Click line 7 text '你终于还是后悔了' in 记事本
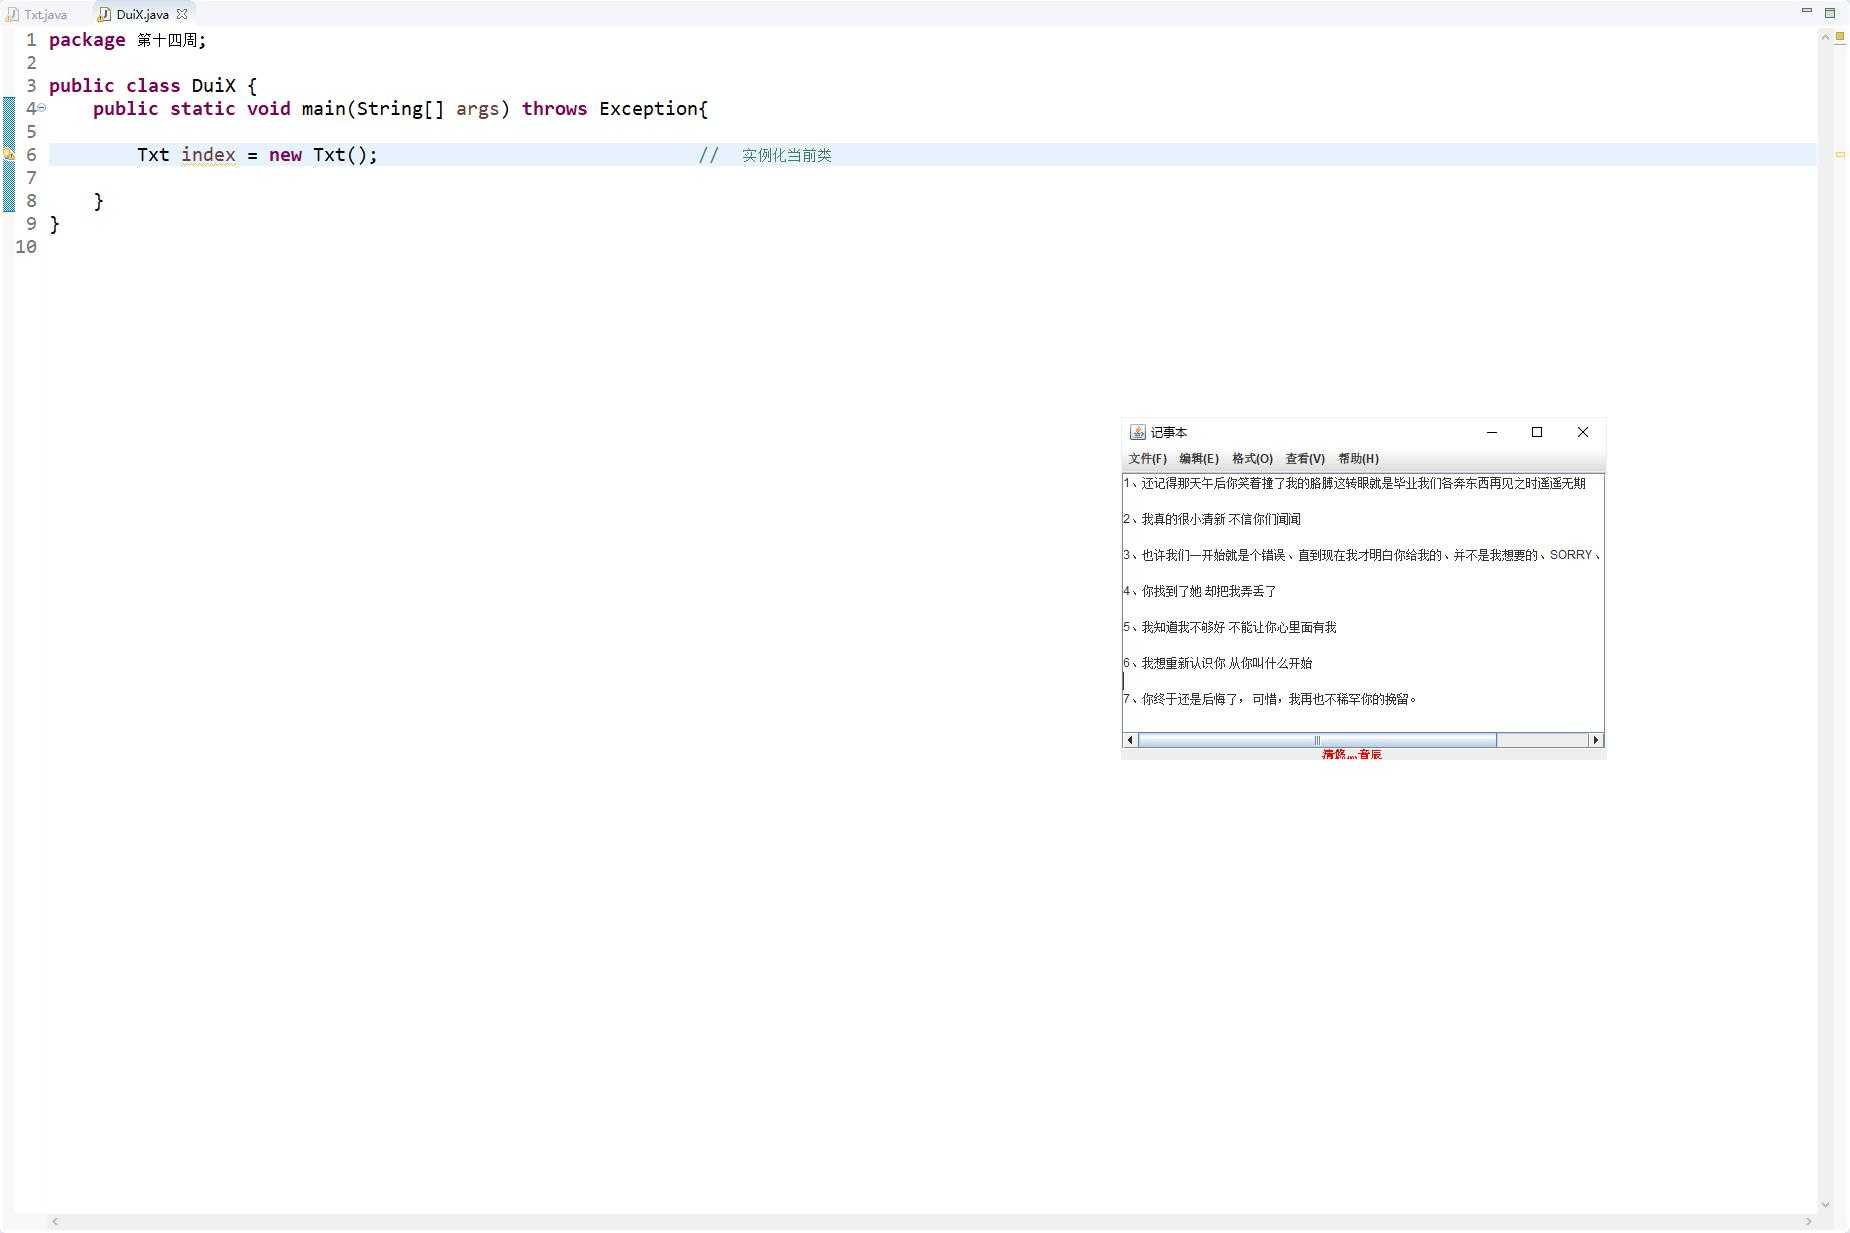1850x1233 pixels. [1189, 699]
